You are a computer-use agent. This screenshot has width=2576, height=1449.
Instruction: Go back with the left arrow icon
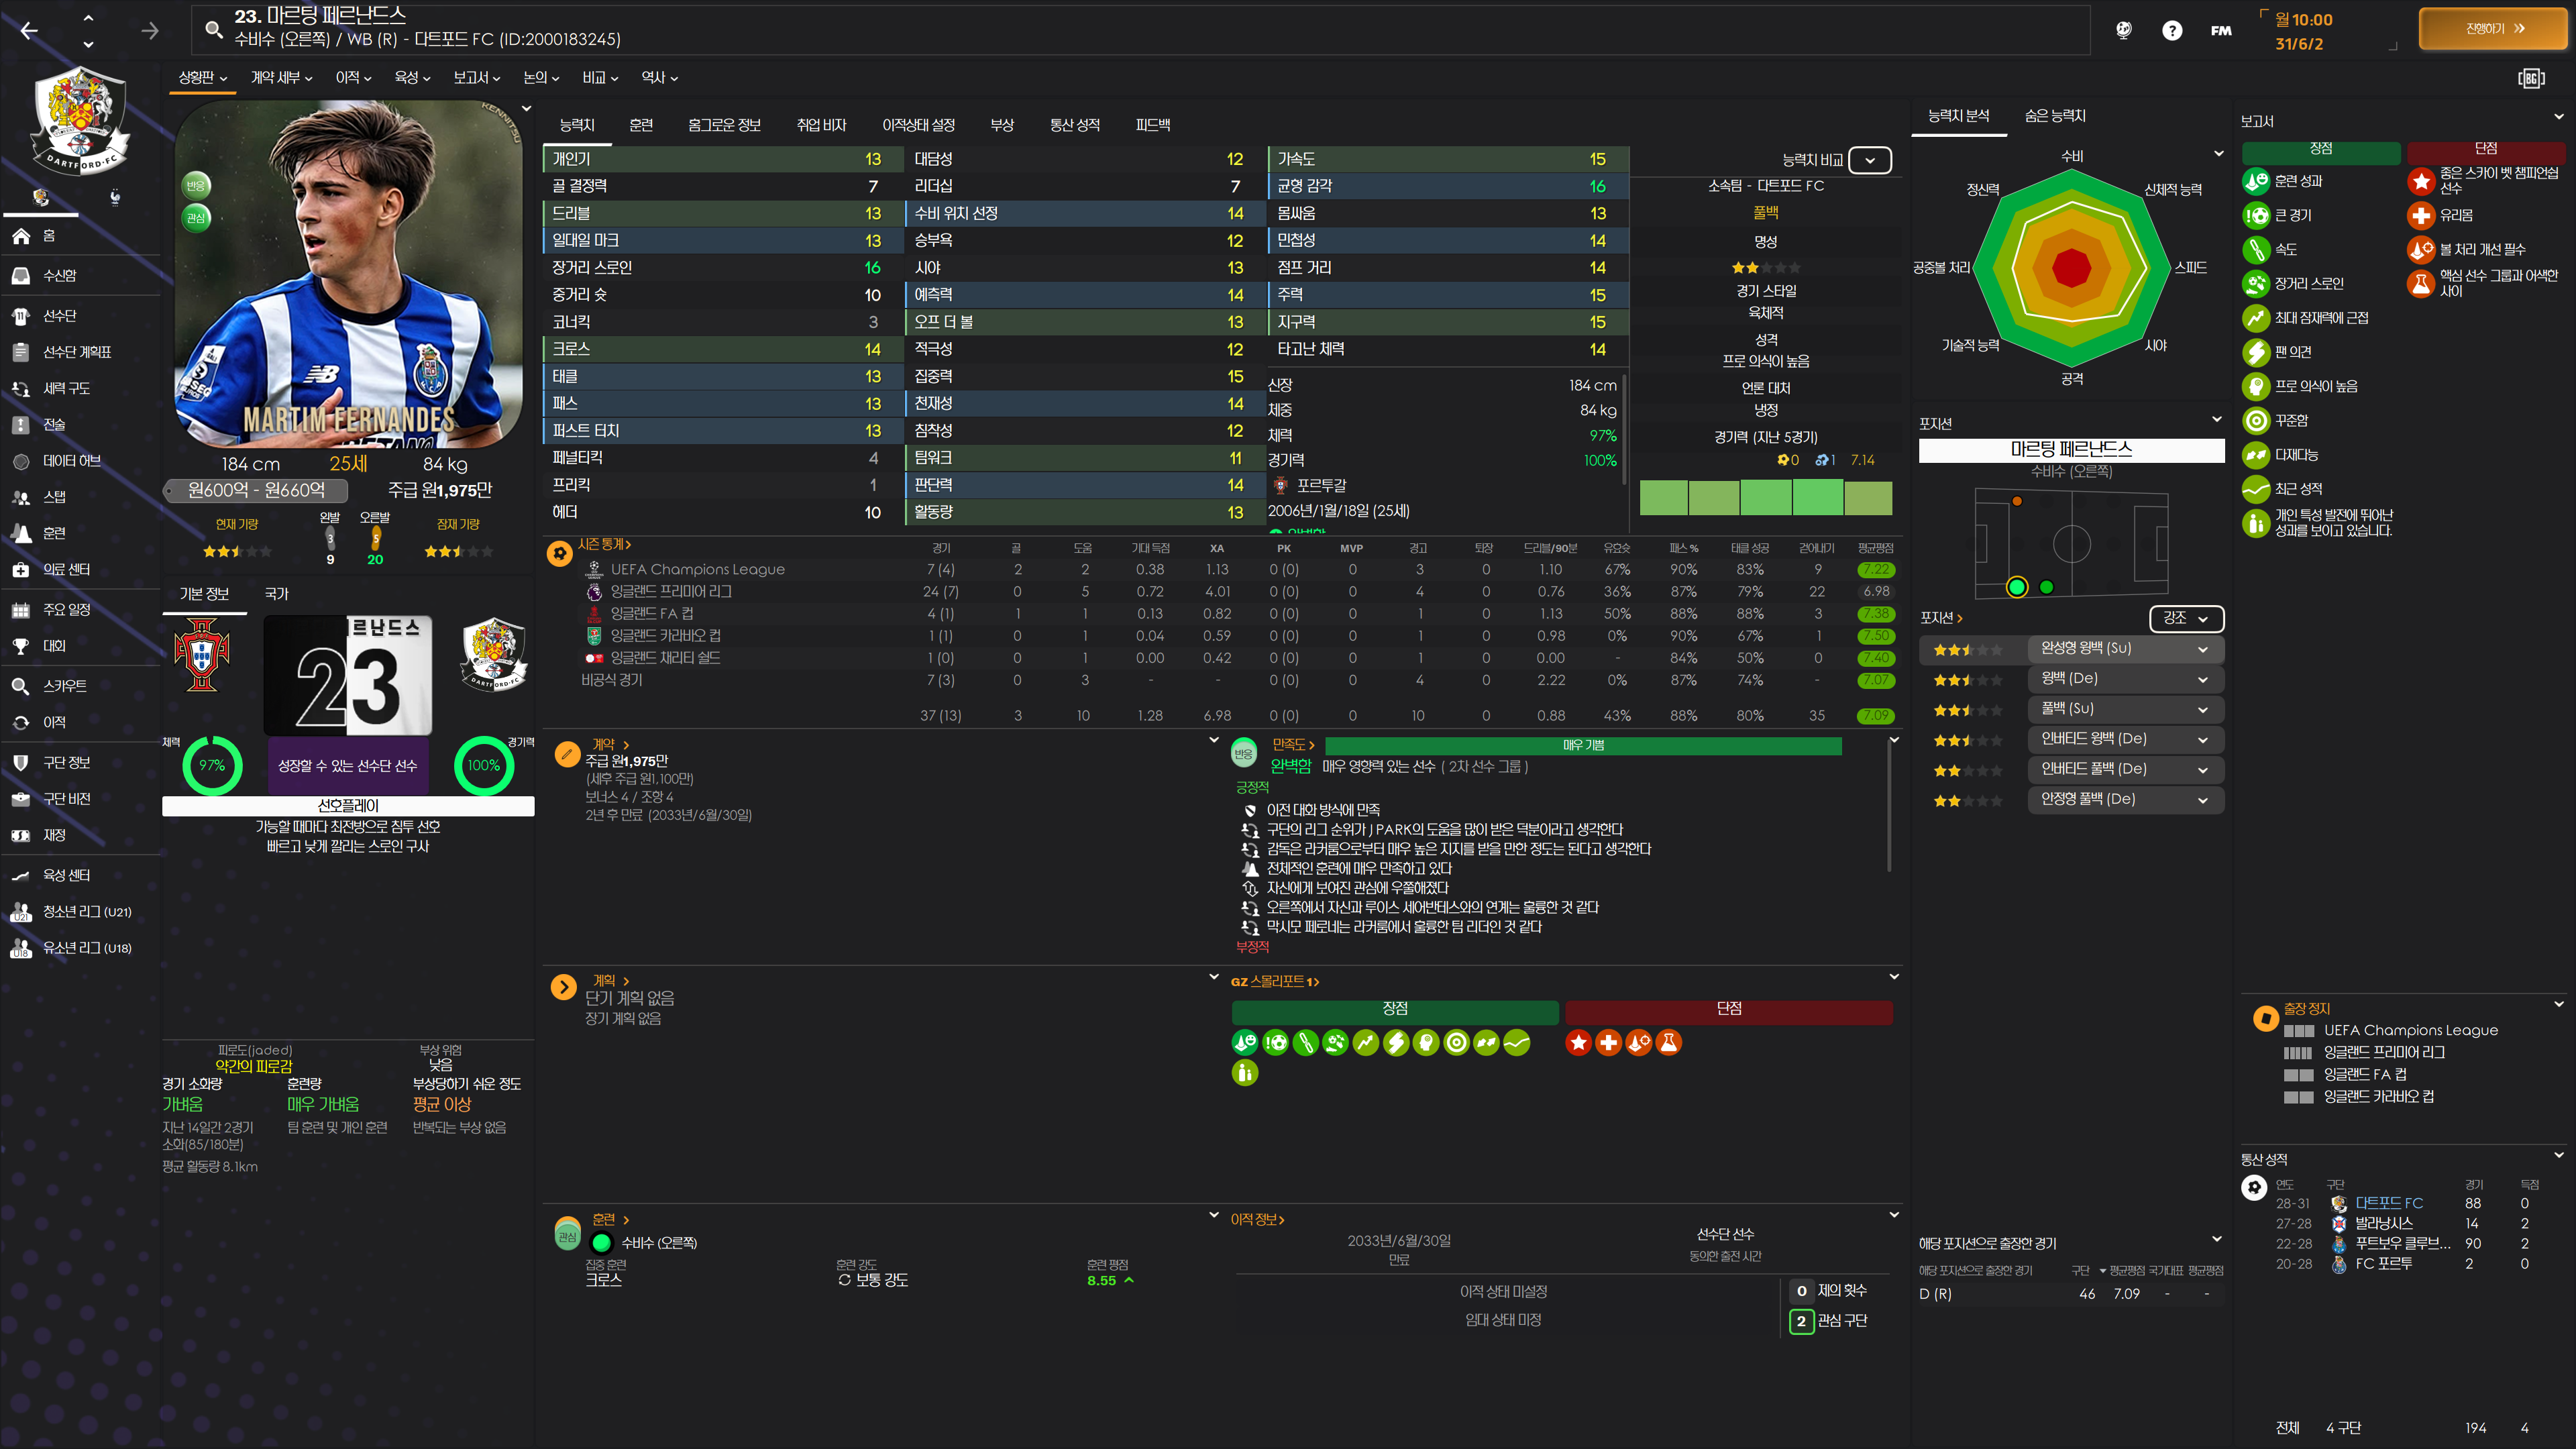(29, 30)
